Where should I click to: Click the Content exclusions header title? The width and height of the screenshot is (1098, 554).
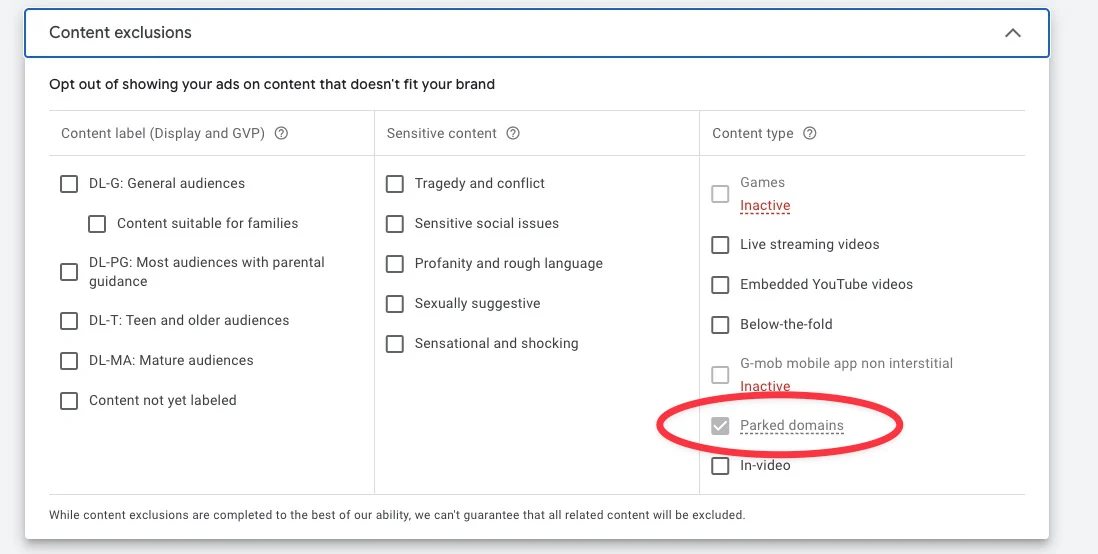point(120,32)
